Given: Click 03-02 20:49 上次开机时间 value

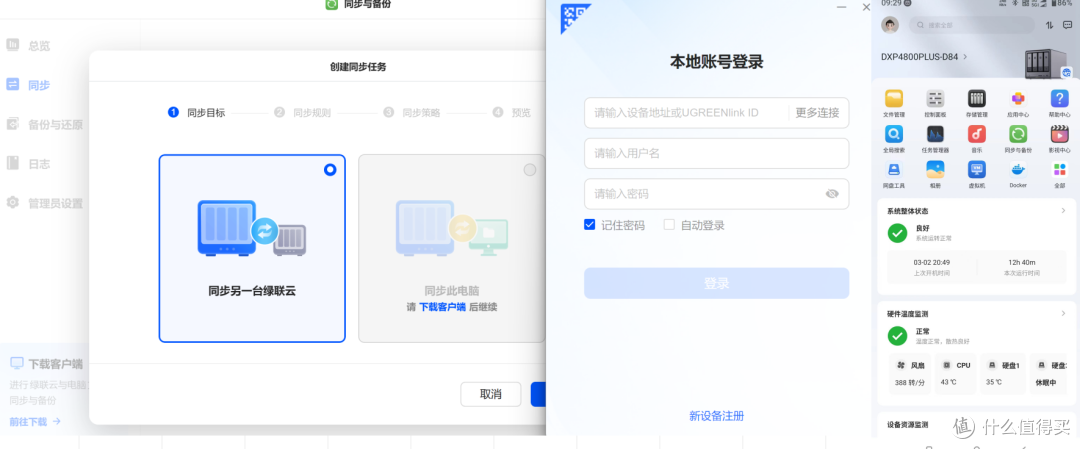Looking at the screenshot, I should 932,262.
